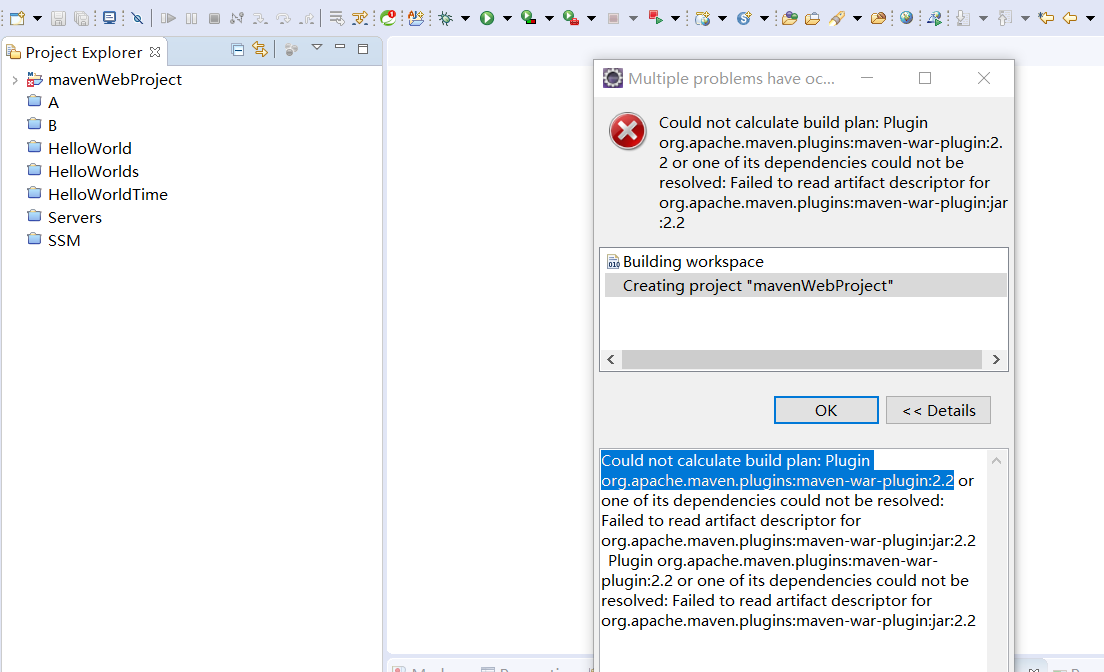Click the Open Task folder icon
1104x672 pixels.
[x=813, y=18]
